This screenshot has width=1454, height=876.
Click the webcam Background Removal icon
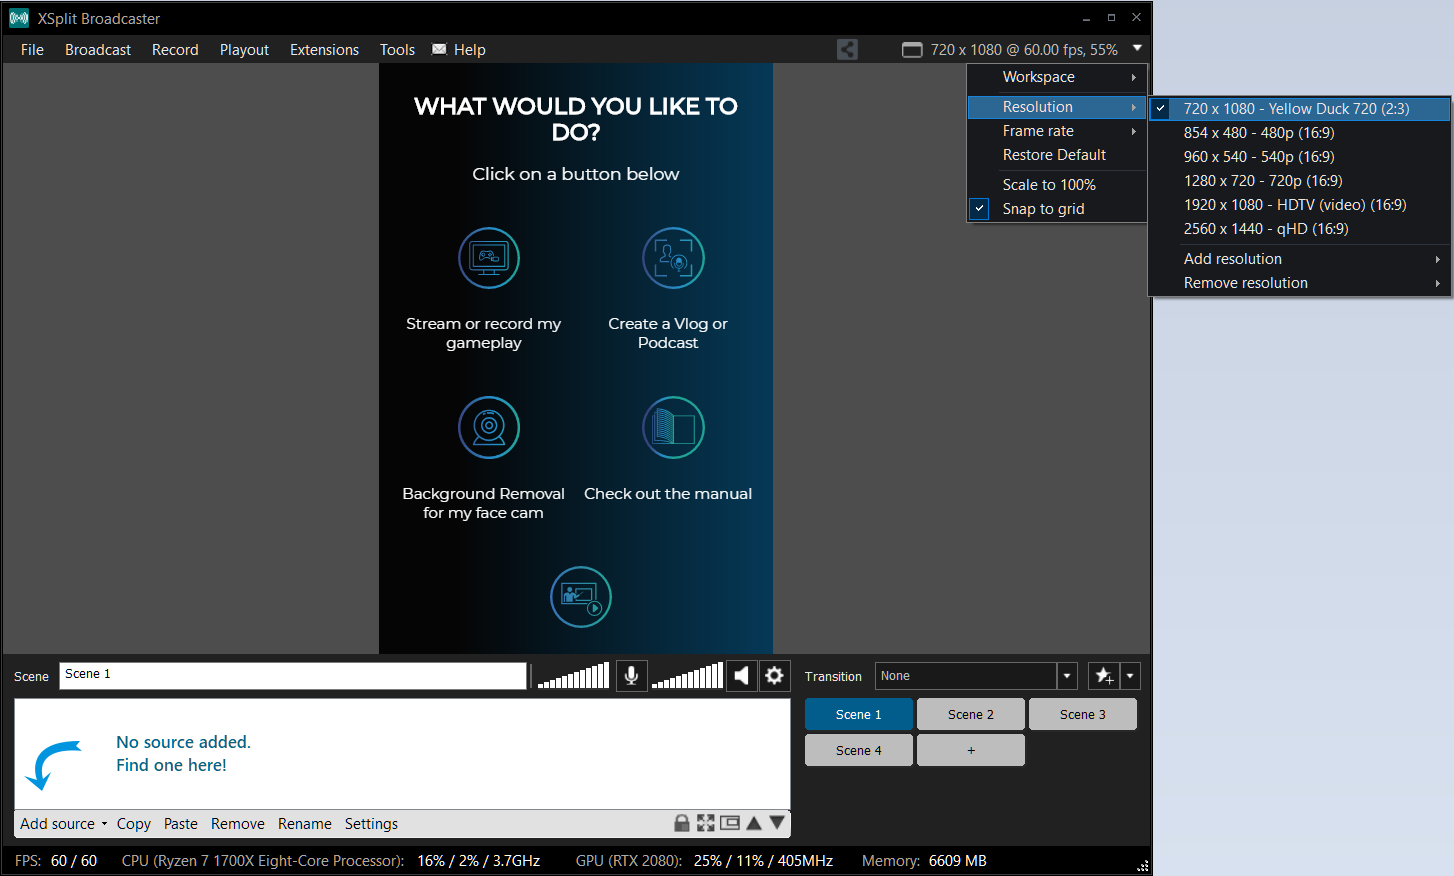(x=489, y=427)
